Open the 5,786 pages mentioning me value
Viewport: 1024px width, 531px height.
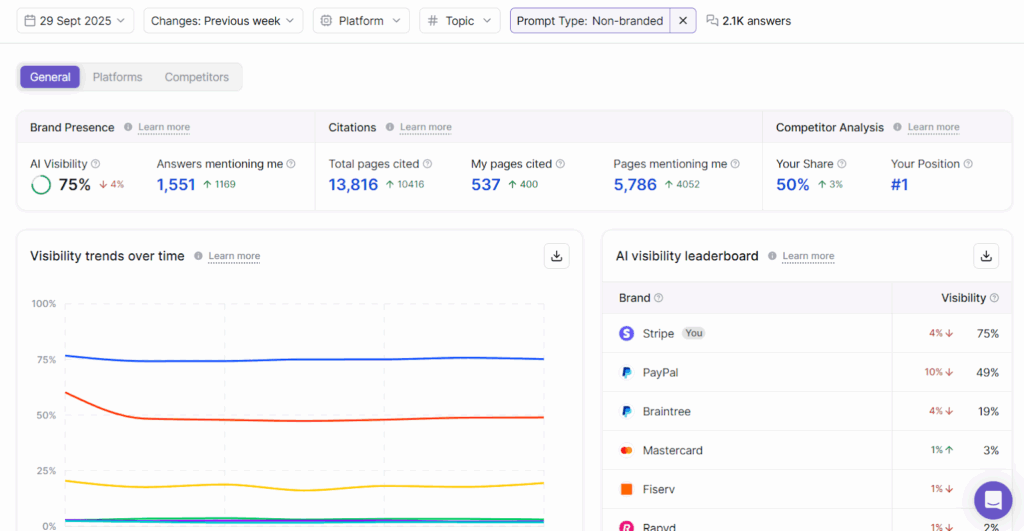point(635,185)
